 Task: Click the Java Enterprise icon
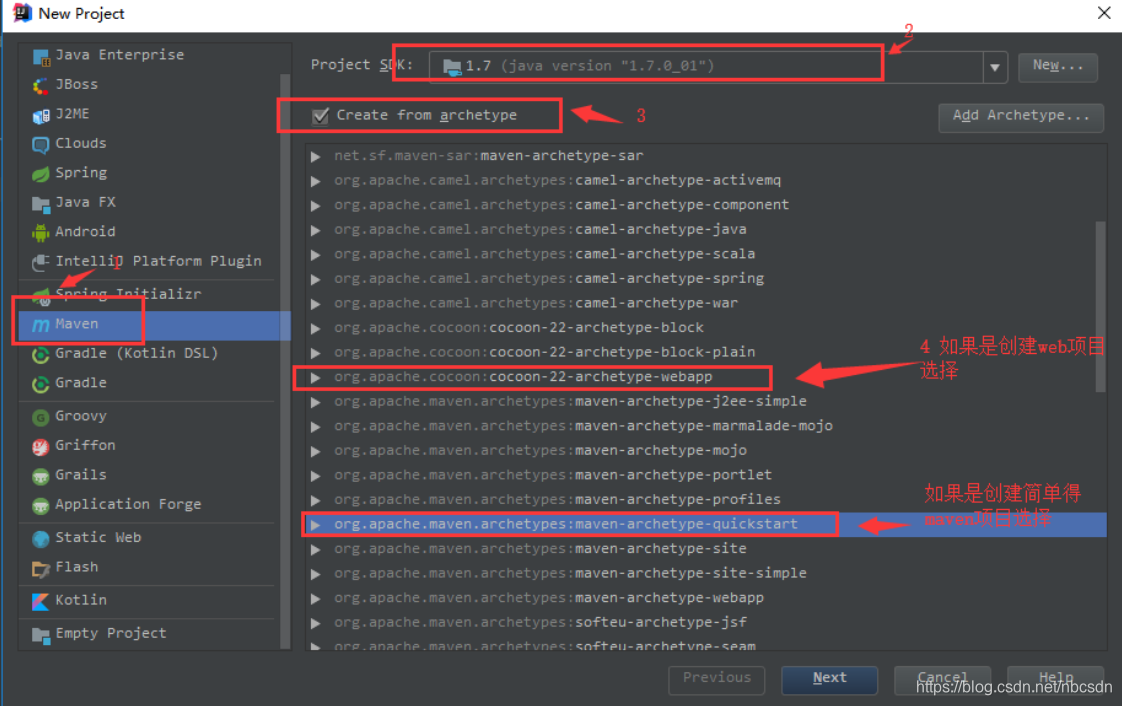41,56
